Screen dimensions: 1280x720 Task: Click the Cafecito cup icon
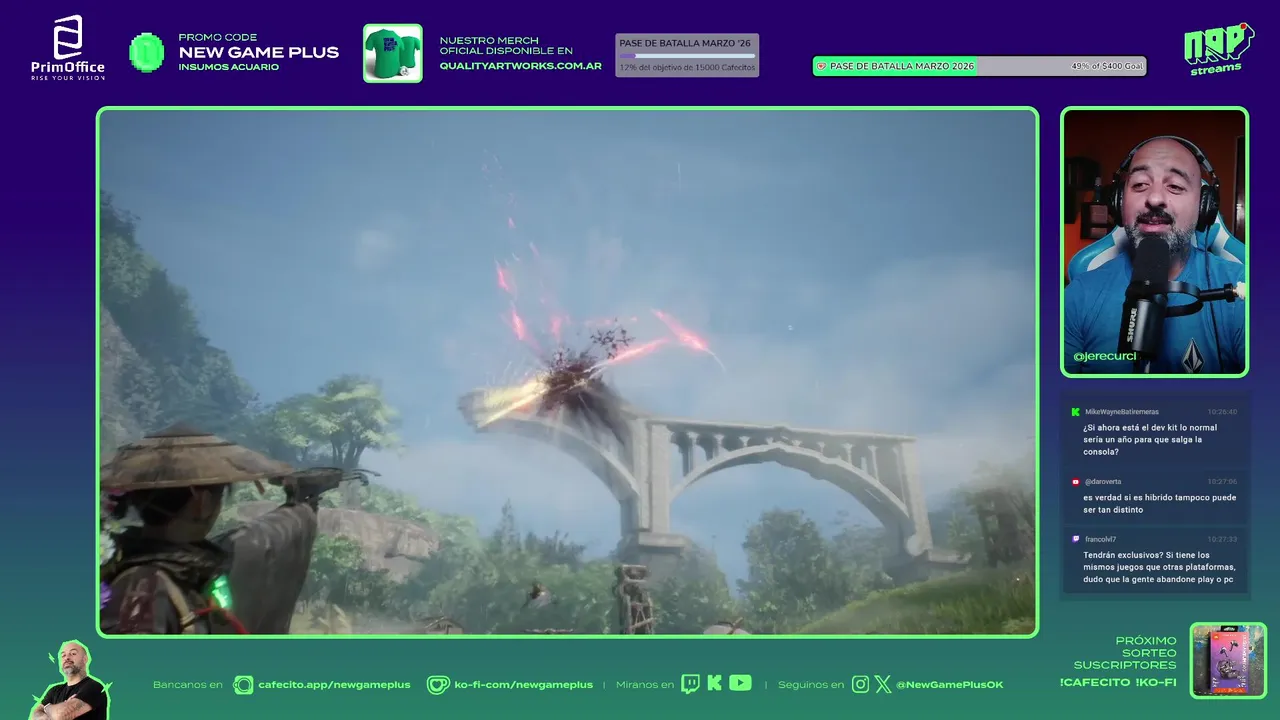(243, 684)
